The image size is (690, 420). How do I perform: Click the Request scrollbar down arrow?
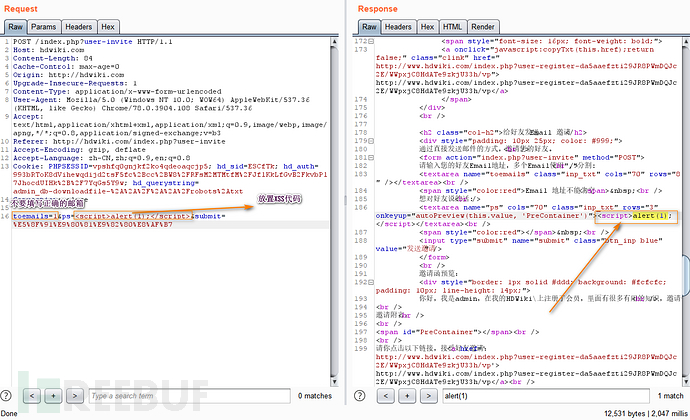334,382
